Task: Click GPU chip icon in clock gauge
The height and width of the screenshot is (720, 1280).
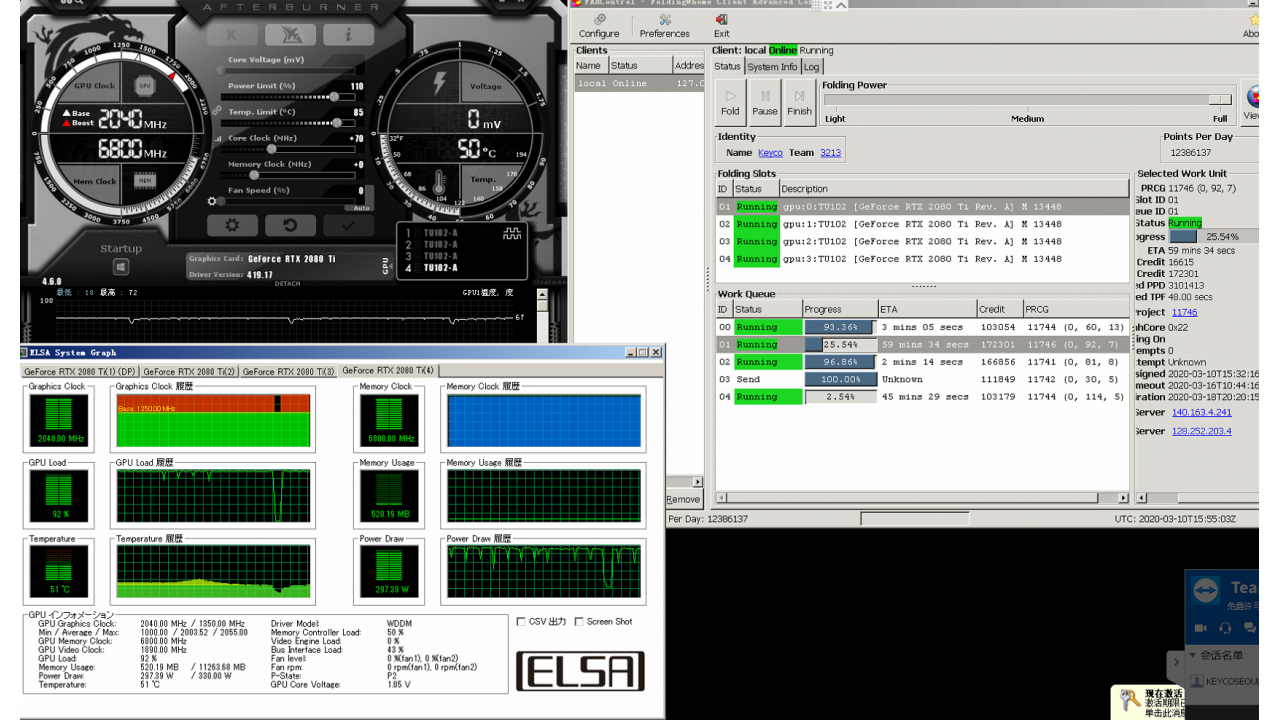Action: pos(144,86)
